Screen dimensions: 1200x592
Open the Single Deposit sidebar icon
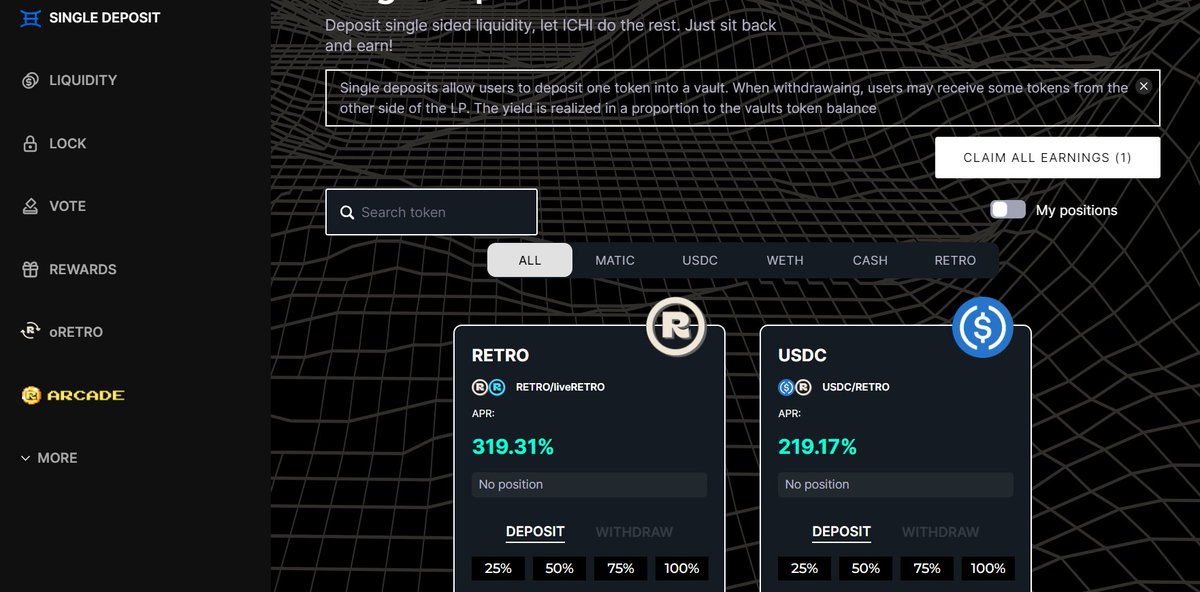pos(31,18)
